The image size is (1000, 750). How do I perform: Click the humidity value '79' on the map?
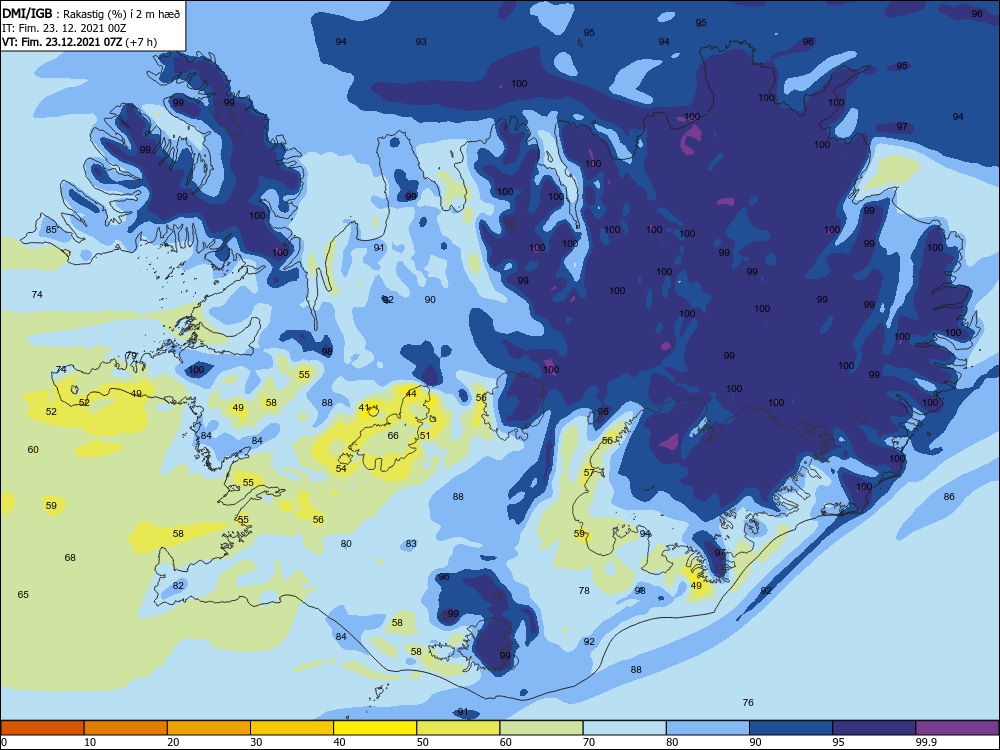tap(131, 356)
